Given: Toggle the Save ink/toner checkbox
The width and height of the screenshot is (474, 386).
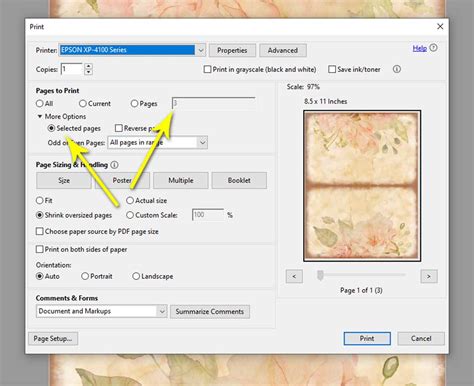Looking at the screenshot, I should coord(332,69).
